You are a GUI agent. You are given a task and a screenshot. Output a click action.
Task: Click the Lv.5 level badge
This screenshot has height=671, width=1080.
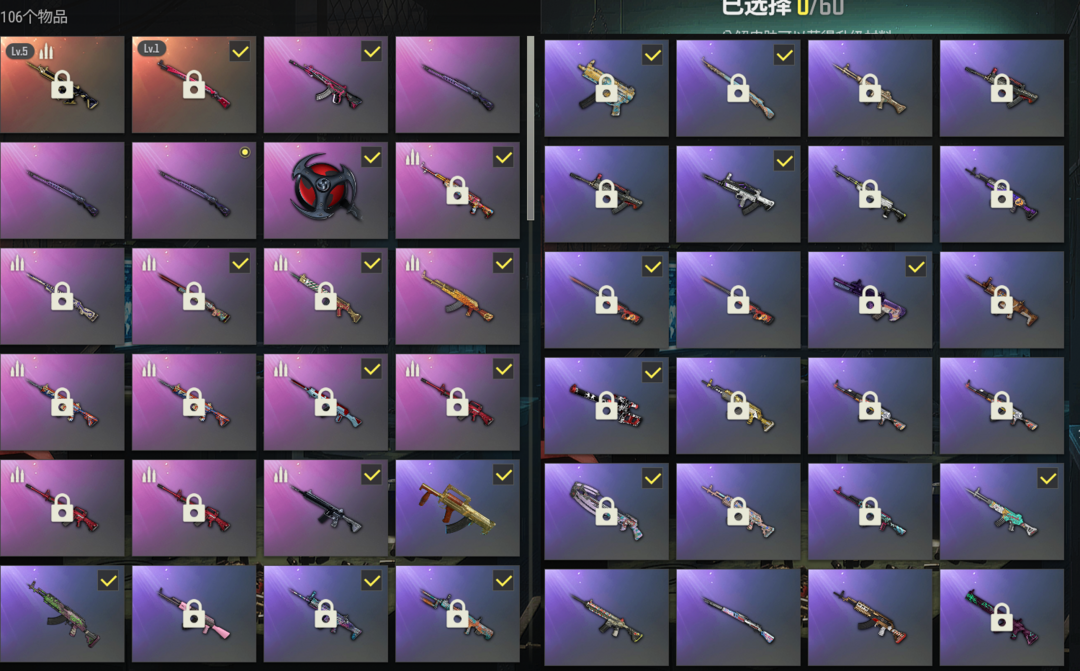[x=19, y=51]
